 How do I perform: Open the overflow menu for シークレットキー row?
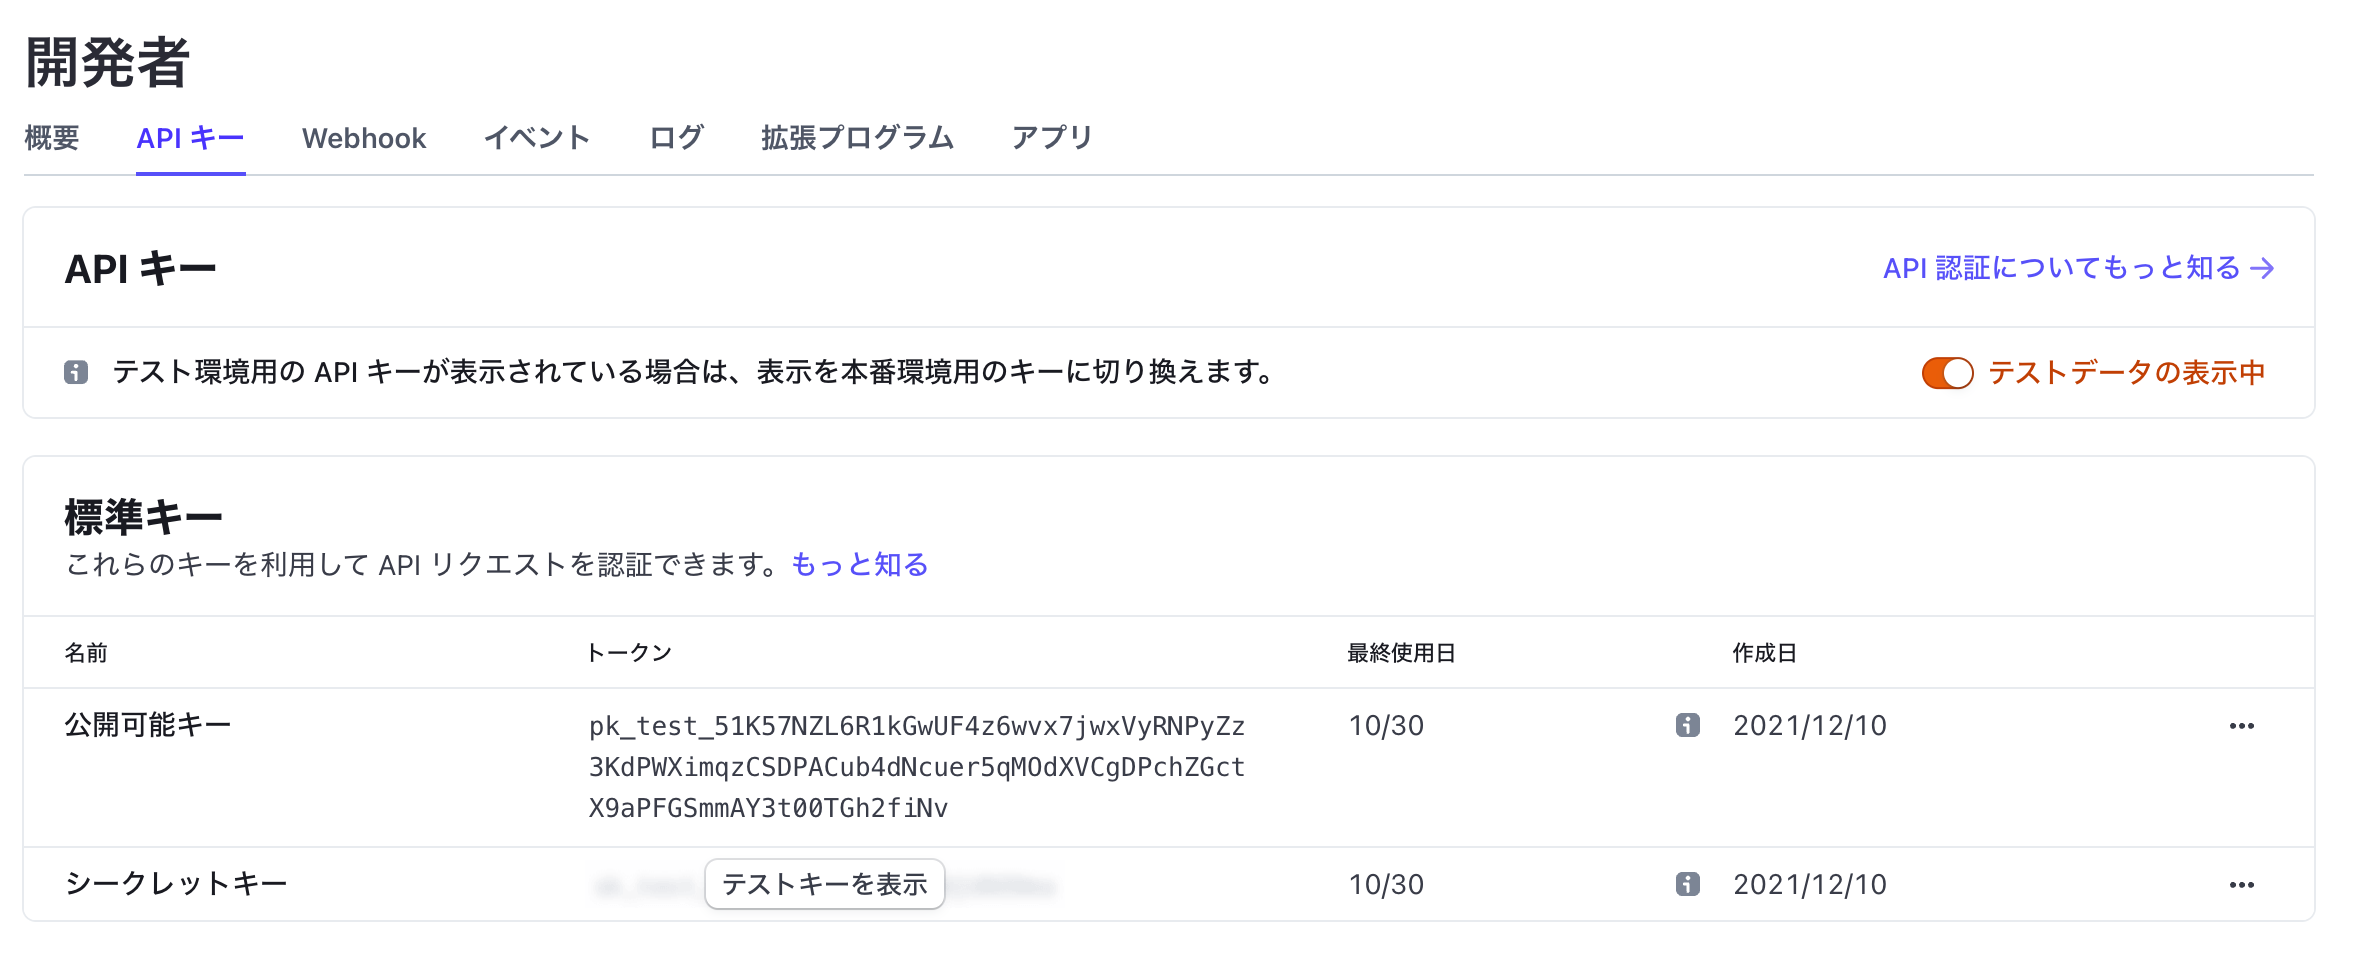tap(2243, 884)
